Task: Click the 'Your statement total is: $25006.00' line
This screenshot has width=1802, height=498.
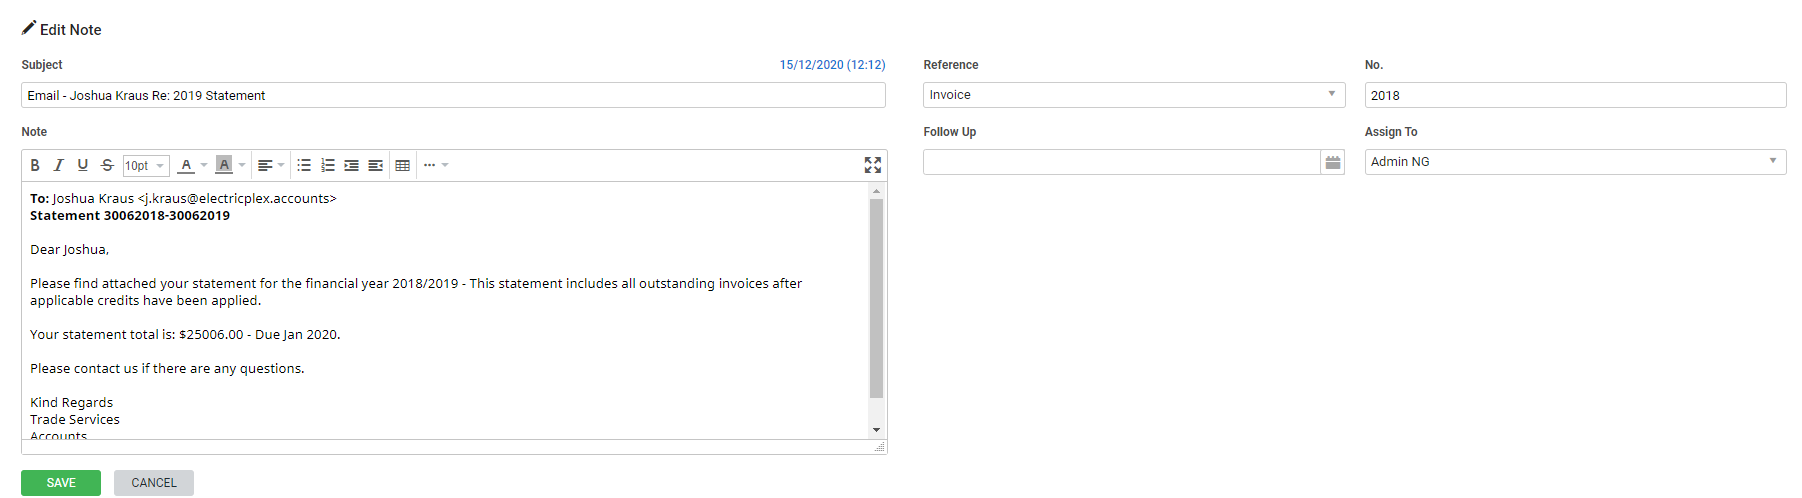Action: coord(185,335)
